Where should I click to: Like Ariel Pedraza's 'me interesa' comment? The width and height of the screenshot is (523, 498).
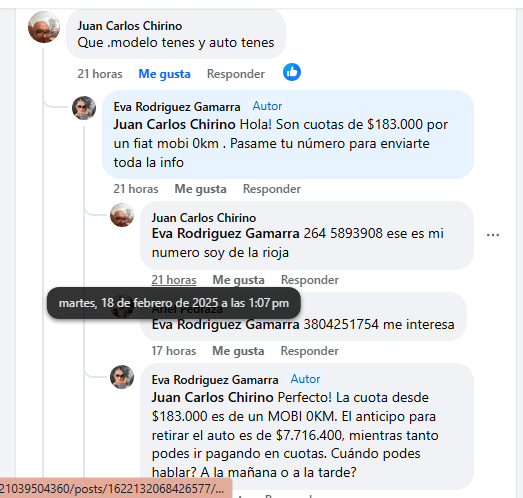point(238,351)
